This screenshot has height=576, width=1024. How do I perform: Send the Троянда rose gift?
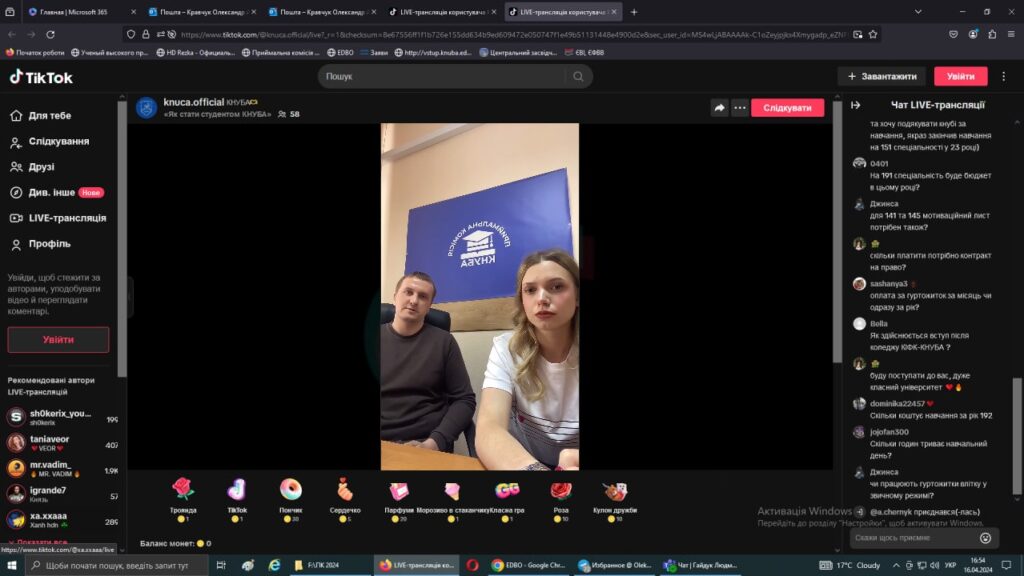pyautogui.click(x=183, y=500)
